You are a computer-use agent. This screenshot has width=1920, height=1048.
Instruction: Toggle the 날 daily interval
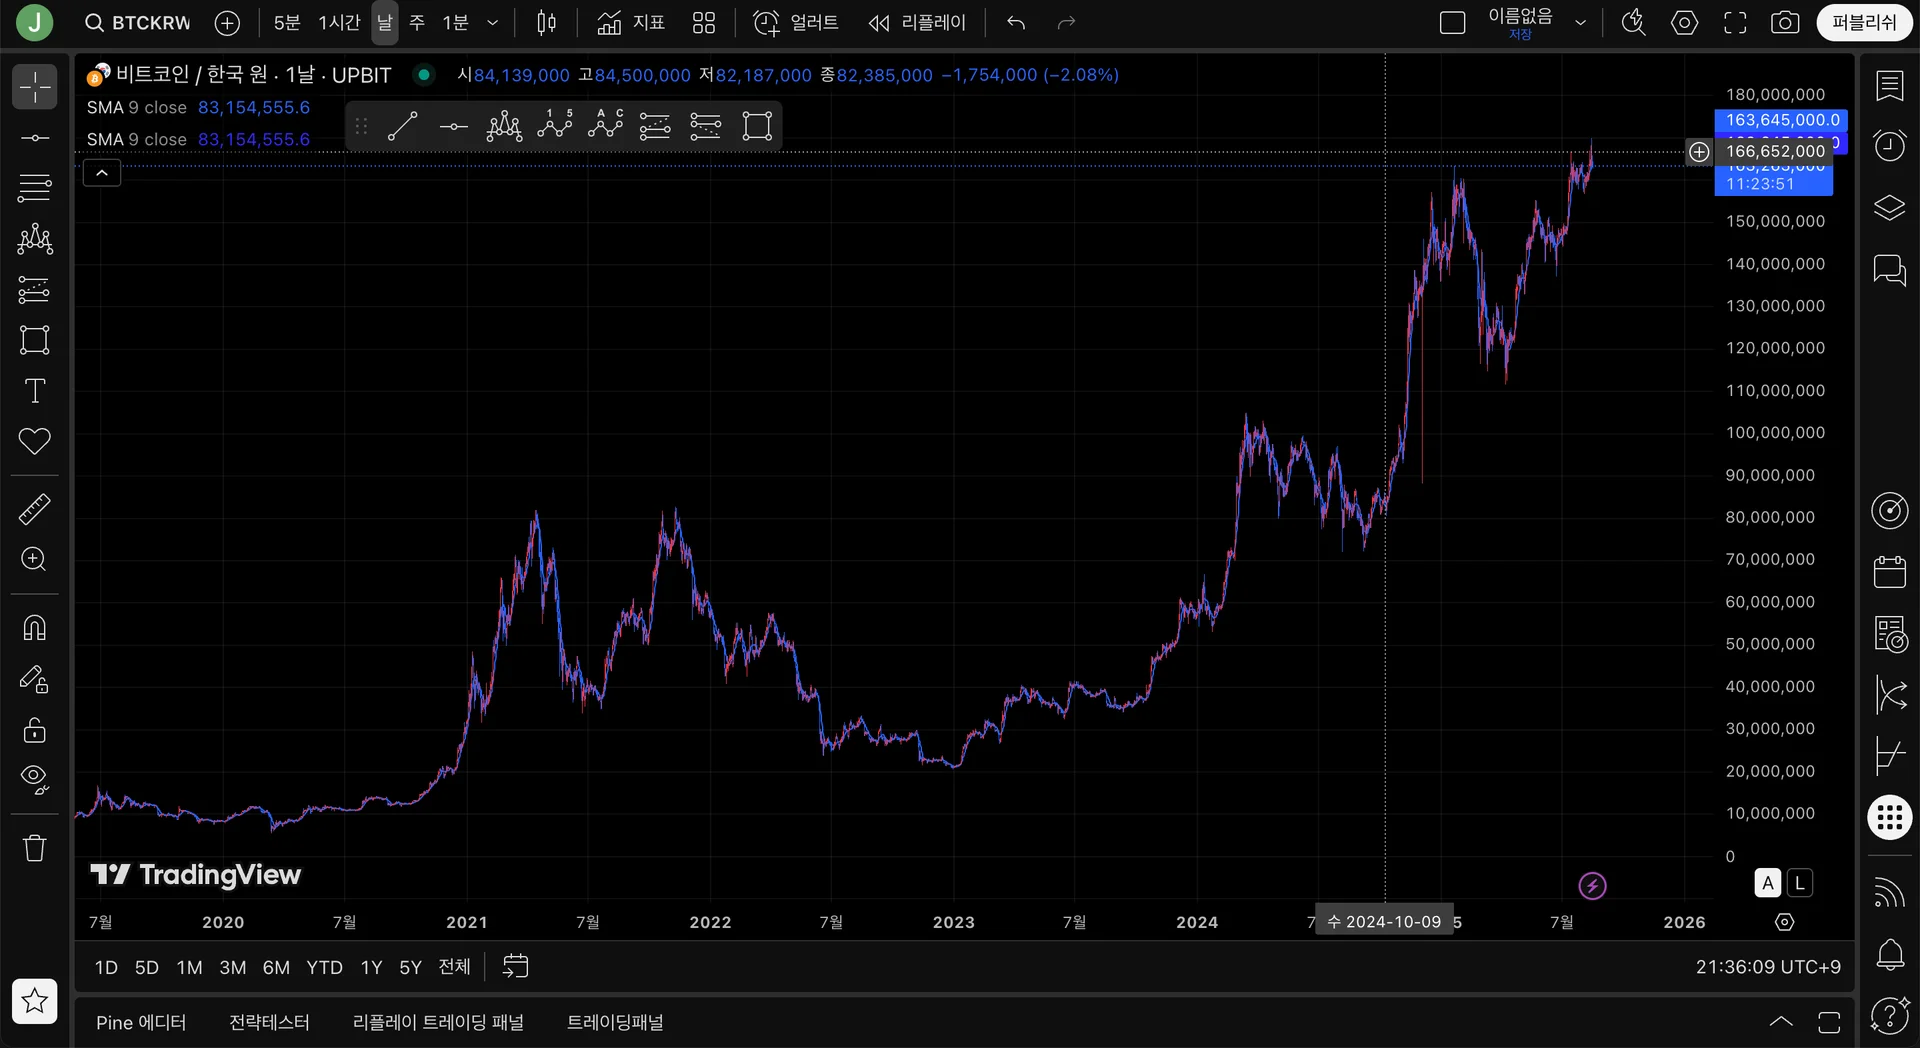(x=385, y=23)
